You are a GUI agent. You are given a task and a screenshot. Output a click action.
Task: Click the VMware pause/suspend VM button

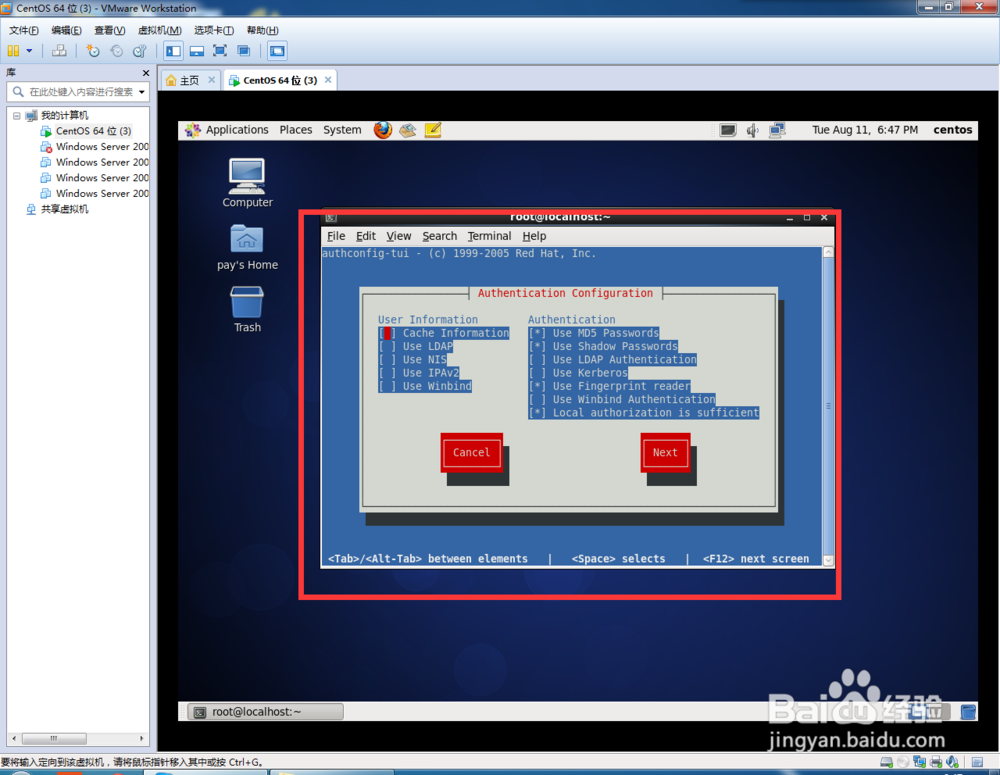(13, 51)
